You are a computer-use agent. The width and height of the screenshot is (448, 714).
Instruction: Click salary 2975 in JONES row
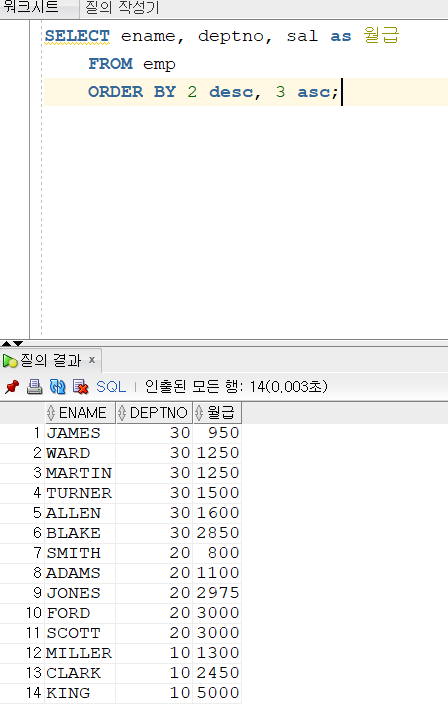(218, 593)
